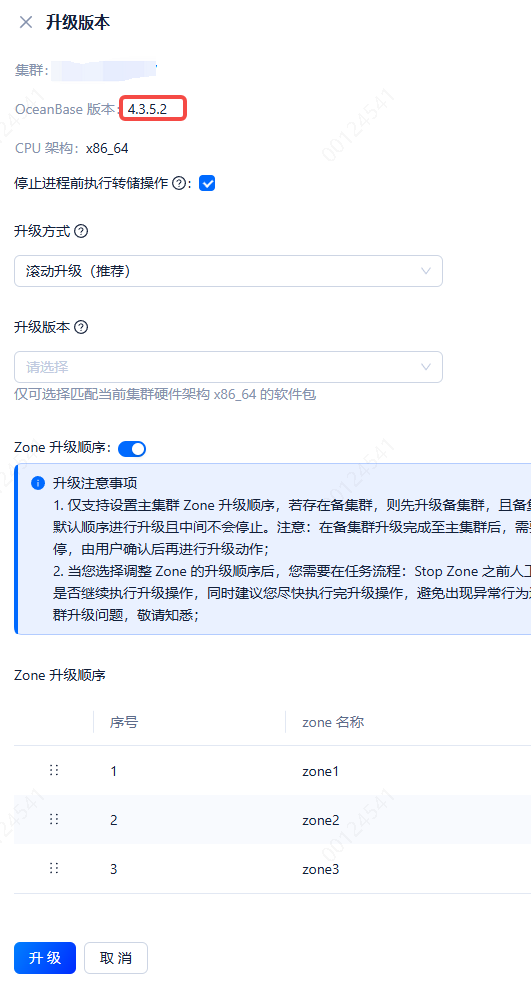Click highlighted version 4.3.5.2 text
The width and height of the screenshot is (531, 1004).
(147, 109)
